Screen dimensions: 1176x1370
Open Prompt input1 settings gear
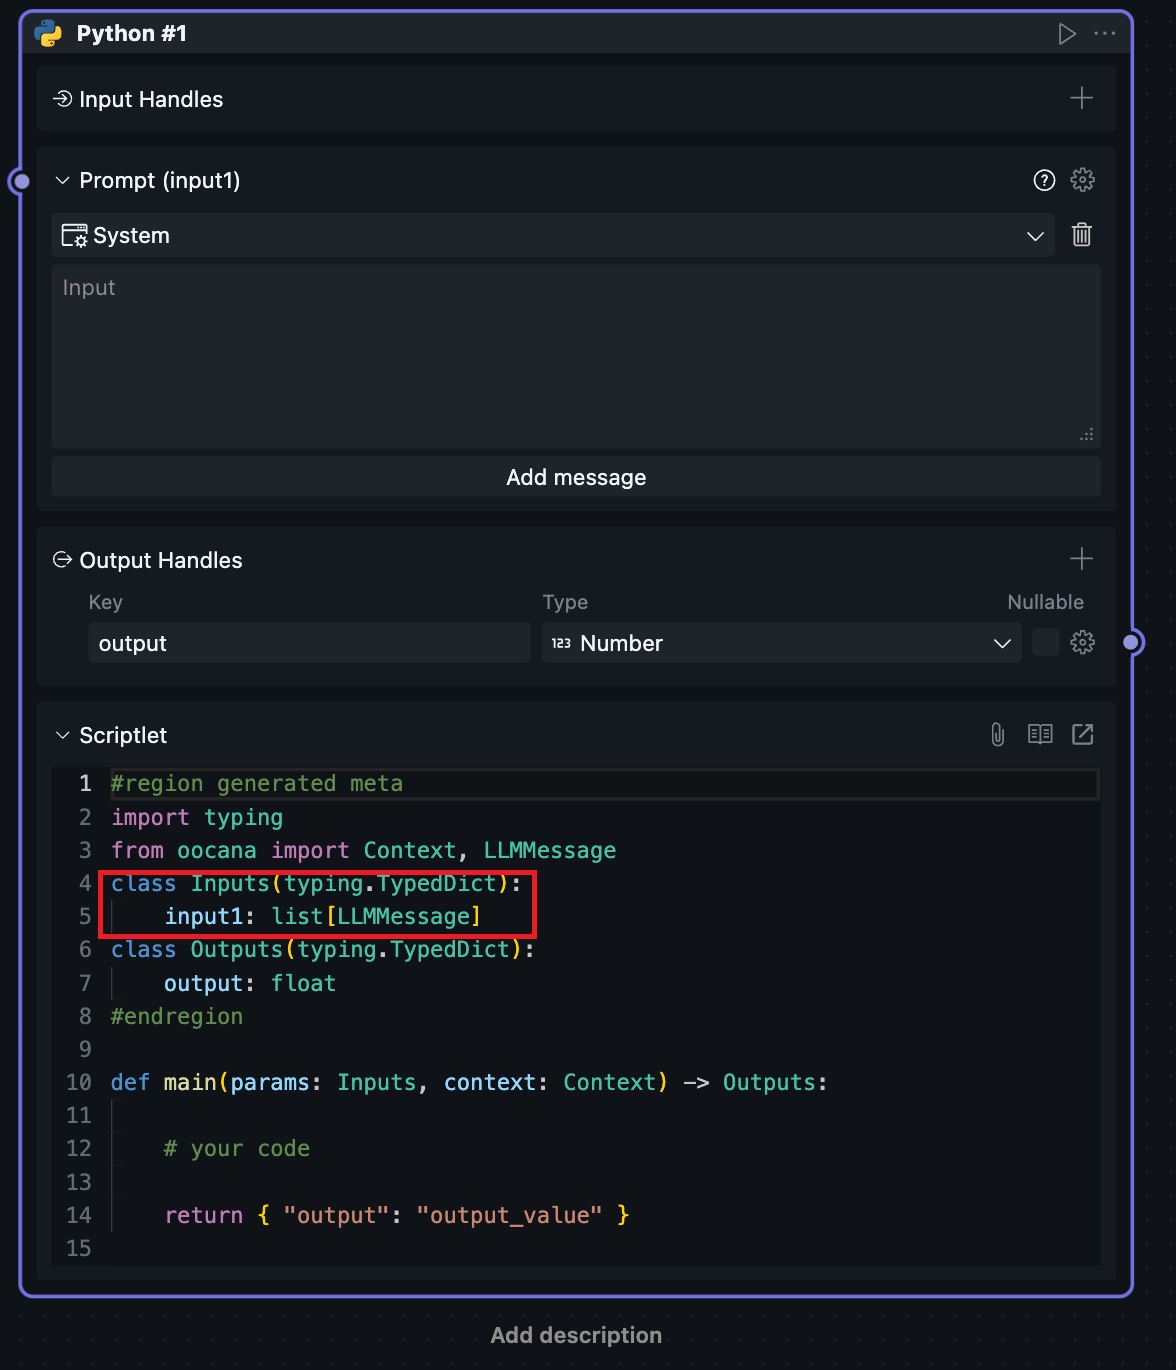pyautogui.click(x=1082, y=180)
